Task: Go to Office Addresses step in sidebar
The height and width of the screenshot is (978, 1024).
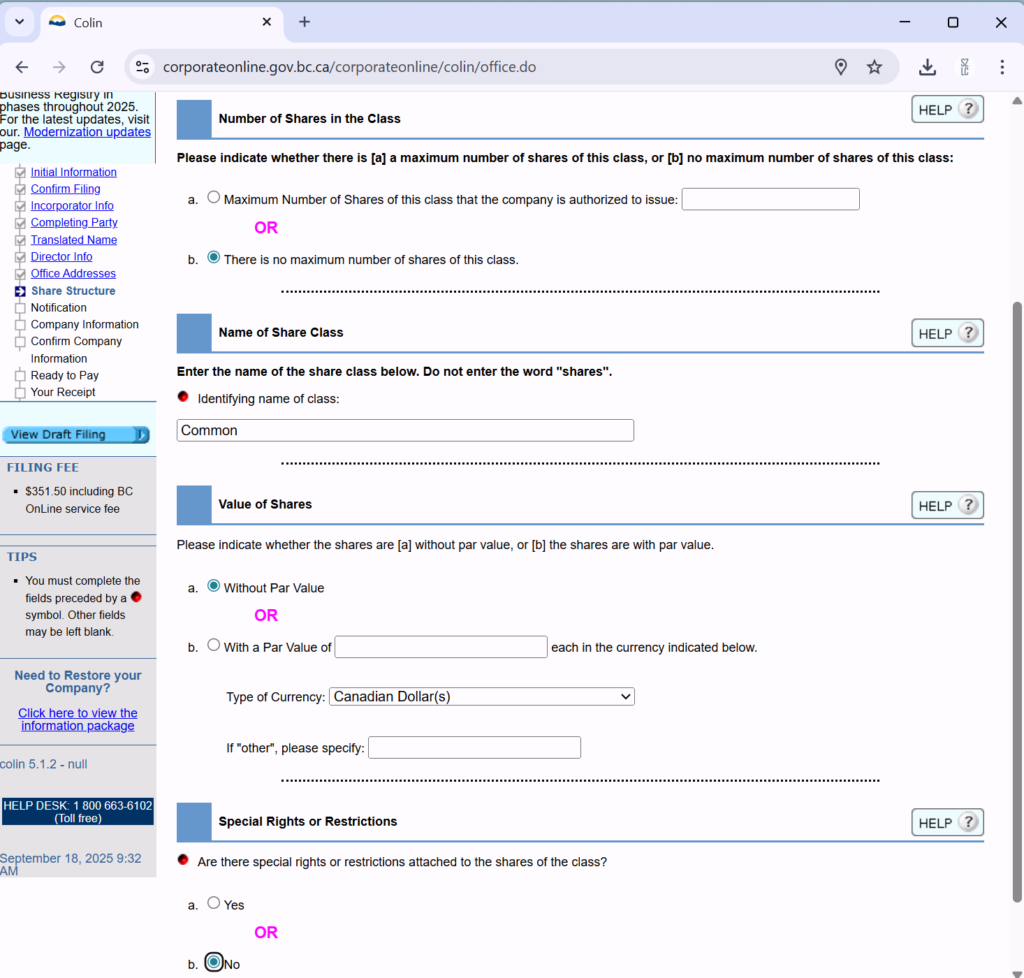Action: (x=73, y=274)
